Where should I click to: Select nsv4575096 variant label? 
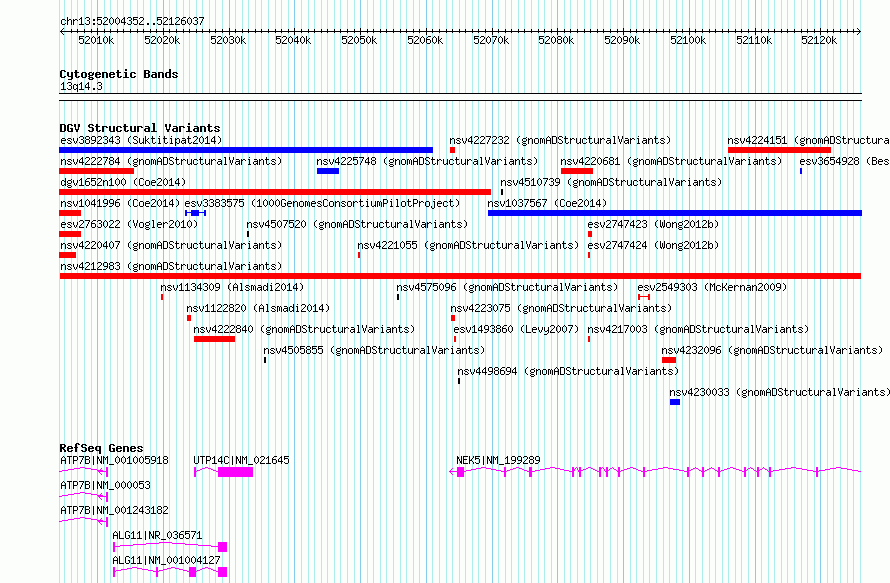click(x=507, y=287)
